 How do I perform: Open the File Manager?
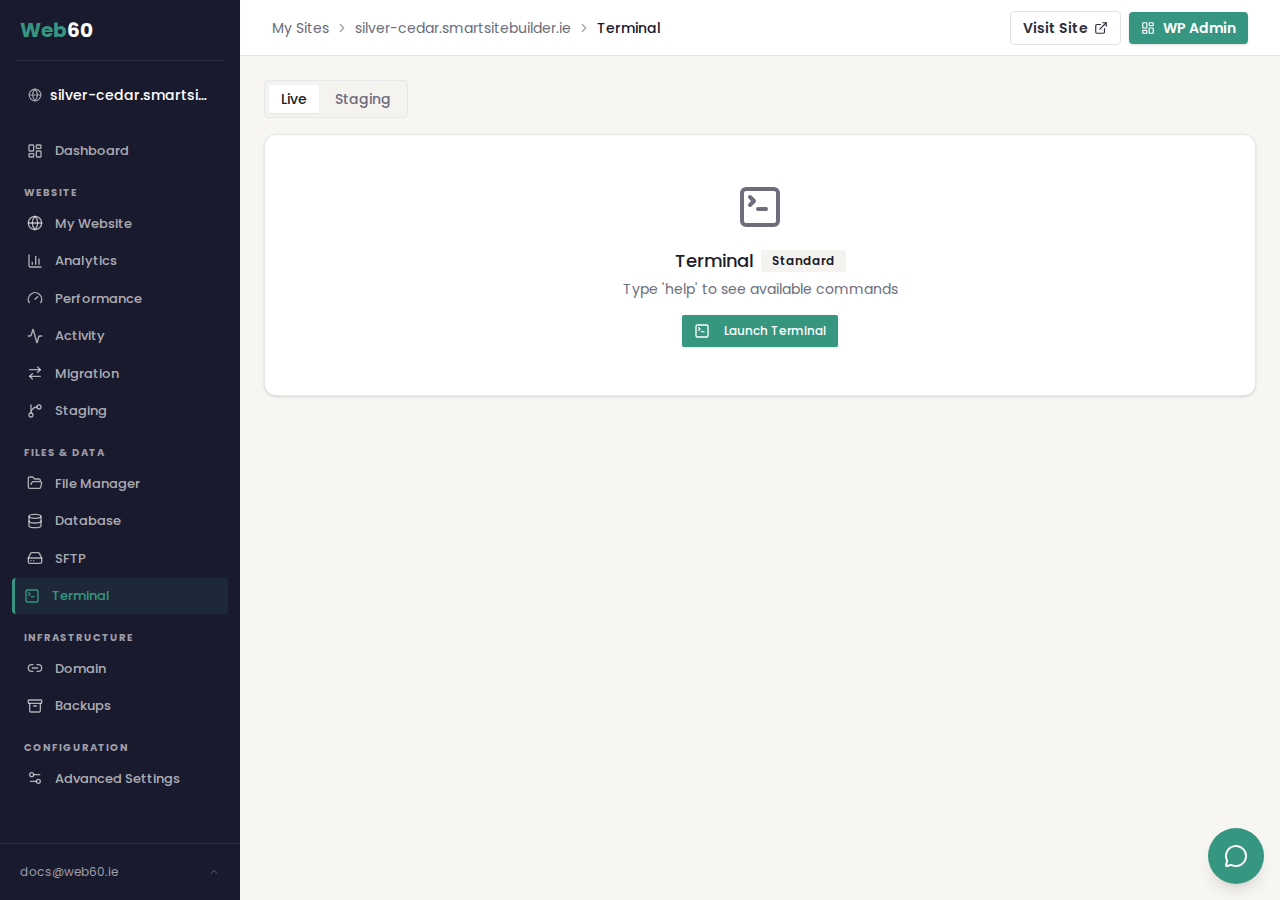[97, 483]
